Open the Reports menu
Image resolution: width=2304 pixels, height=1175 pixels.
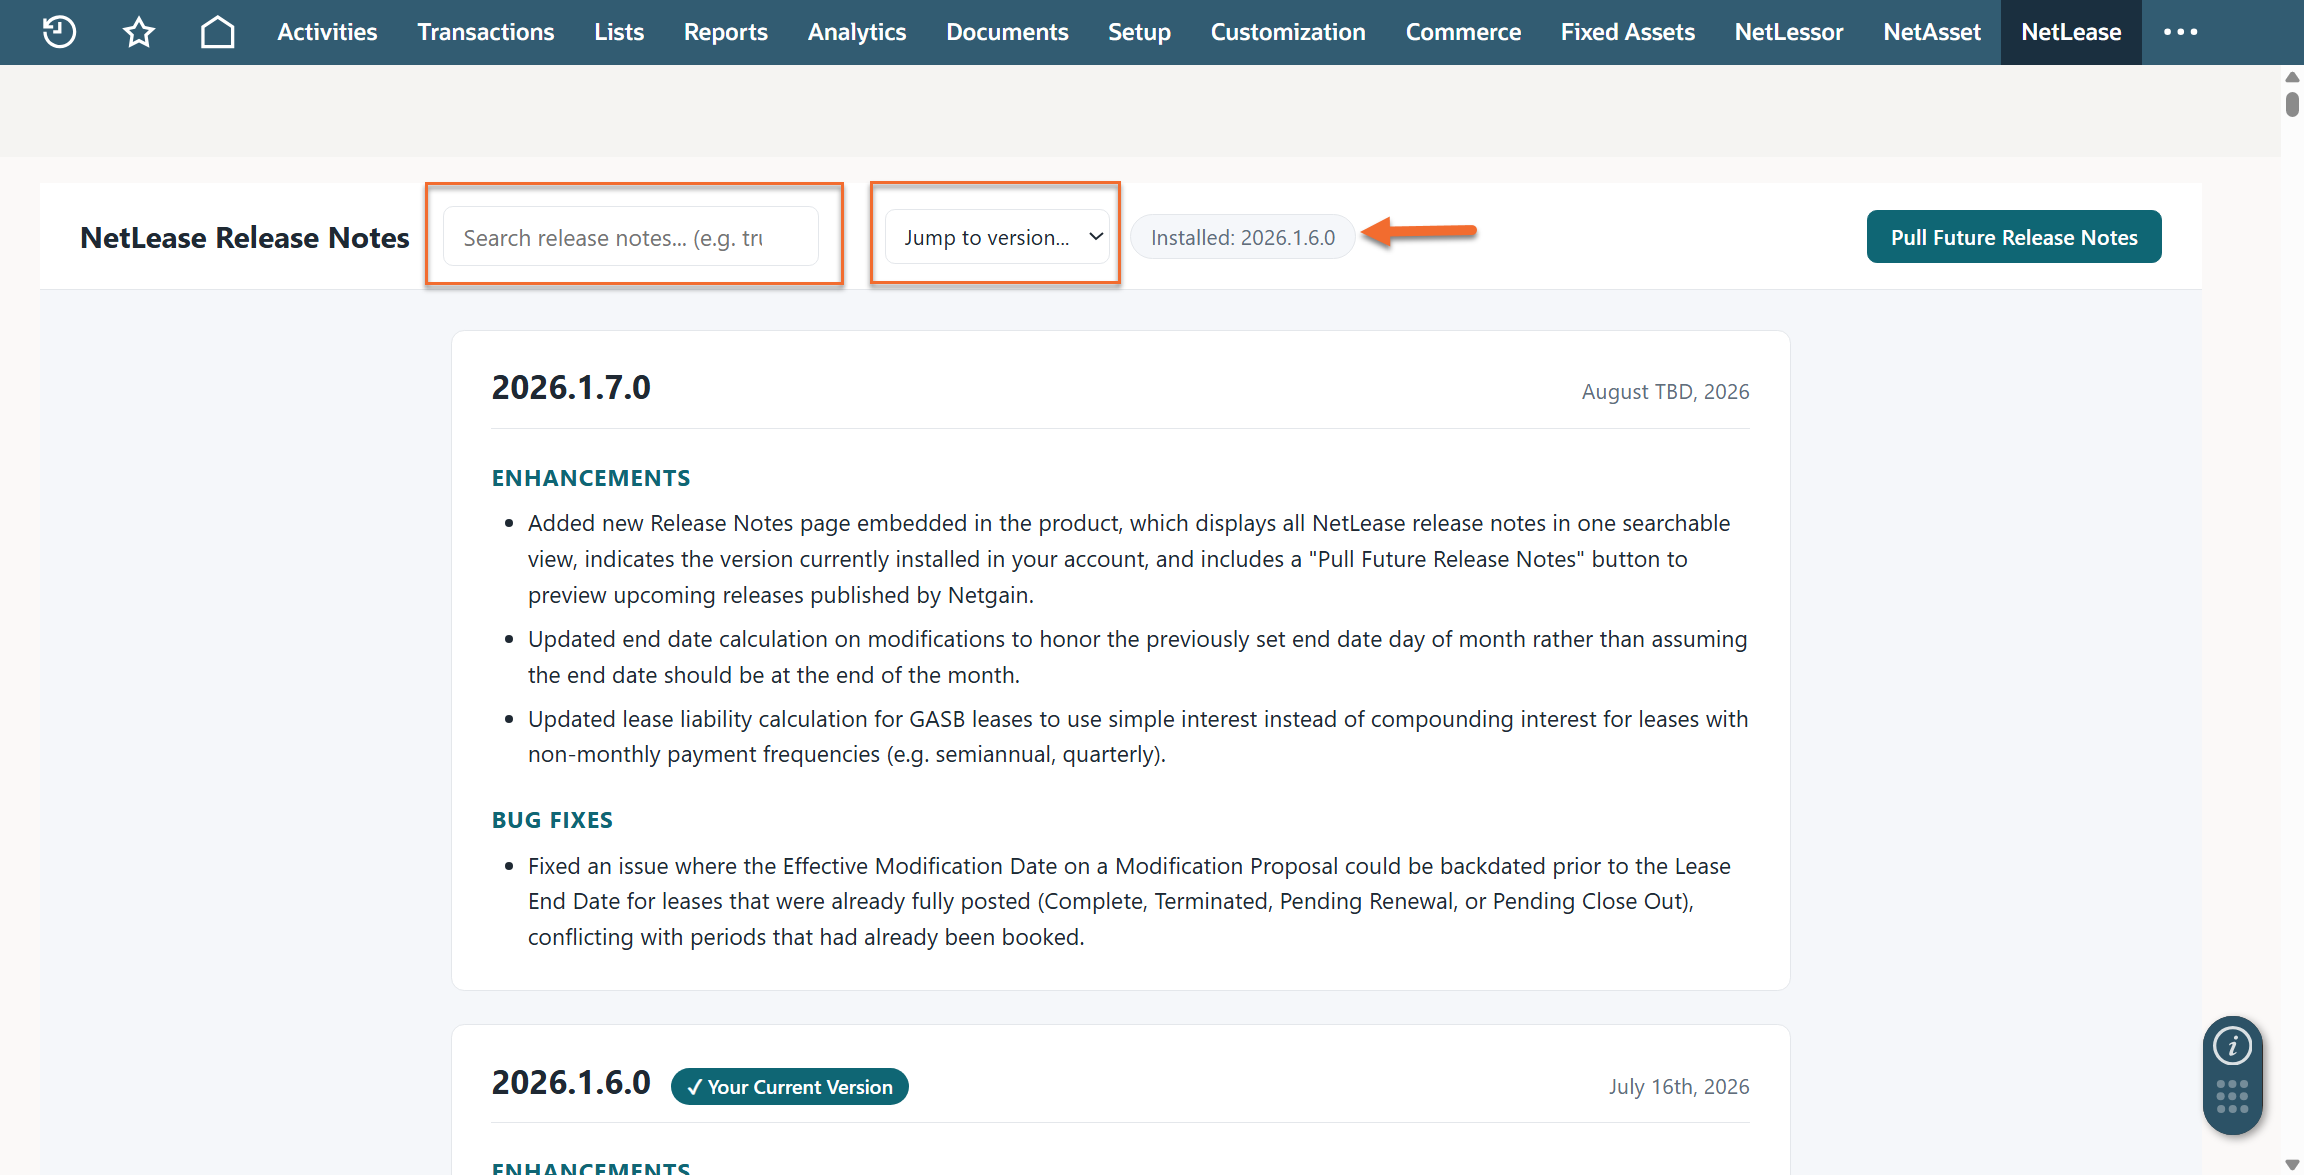(x=725, y=32)
